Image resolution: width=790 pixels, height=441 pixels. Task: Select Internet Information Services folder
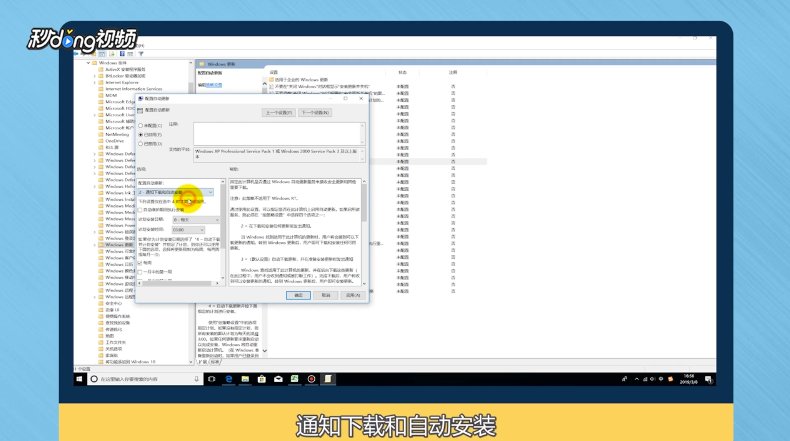(134, 89)
